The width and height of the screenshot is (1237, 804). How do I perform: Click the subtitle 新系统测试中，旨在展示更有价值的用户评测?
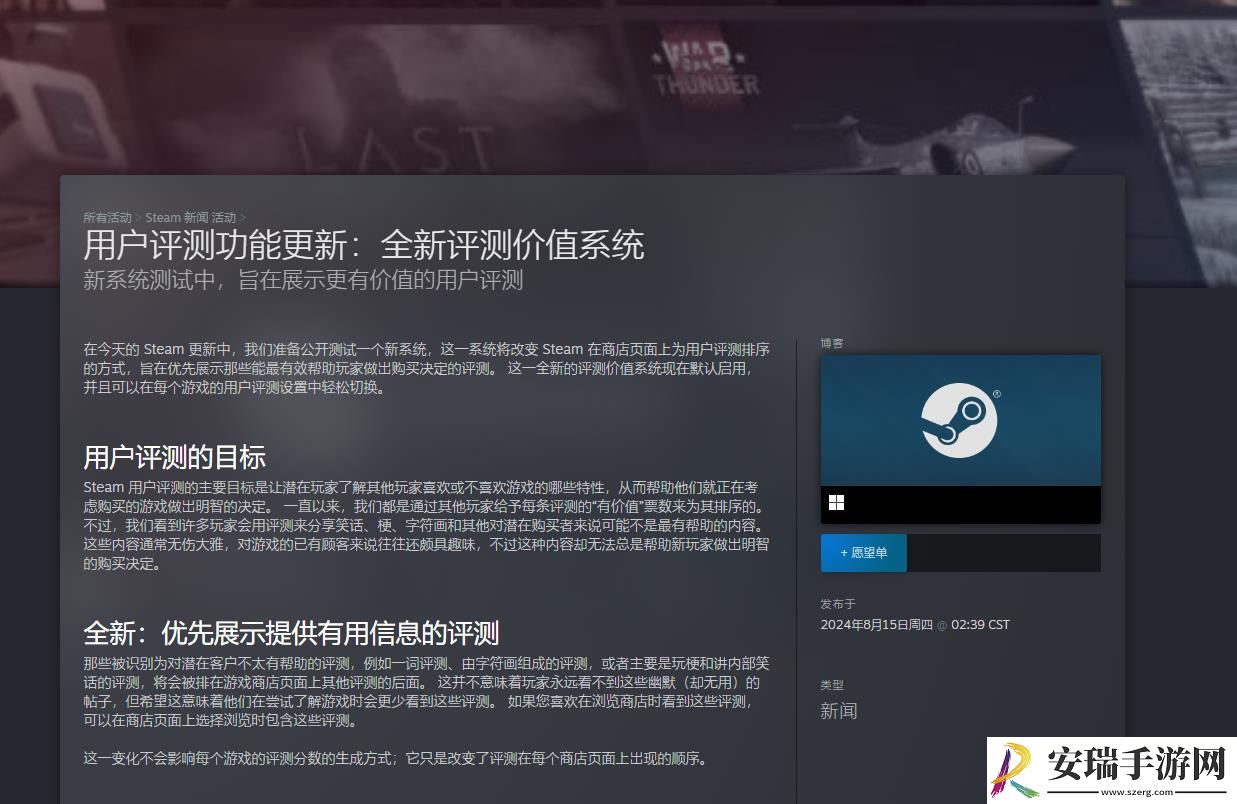point(303,280)
